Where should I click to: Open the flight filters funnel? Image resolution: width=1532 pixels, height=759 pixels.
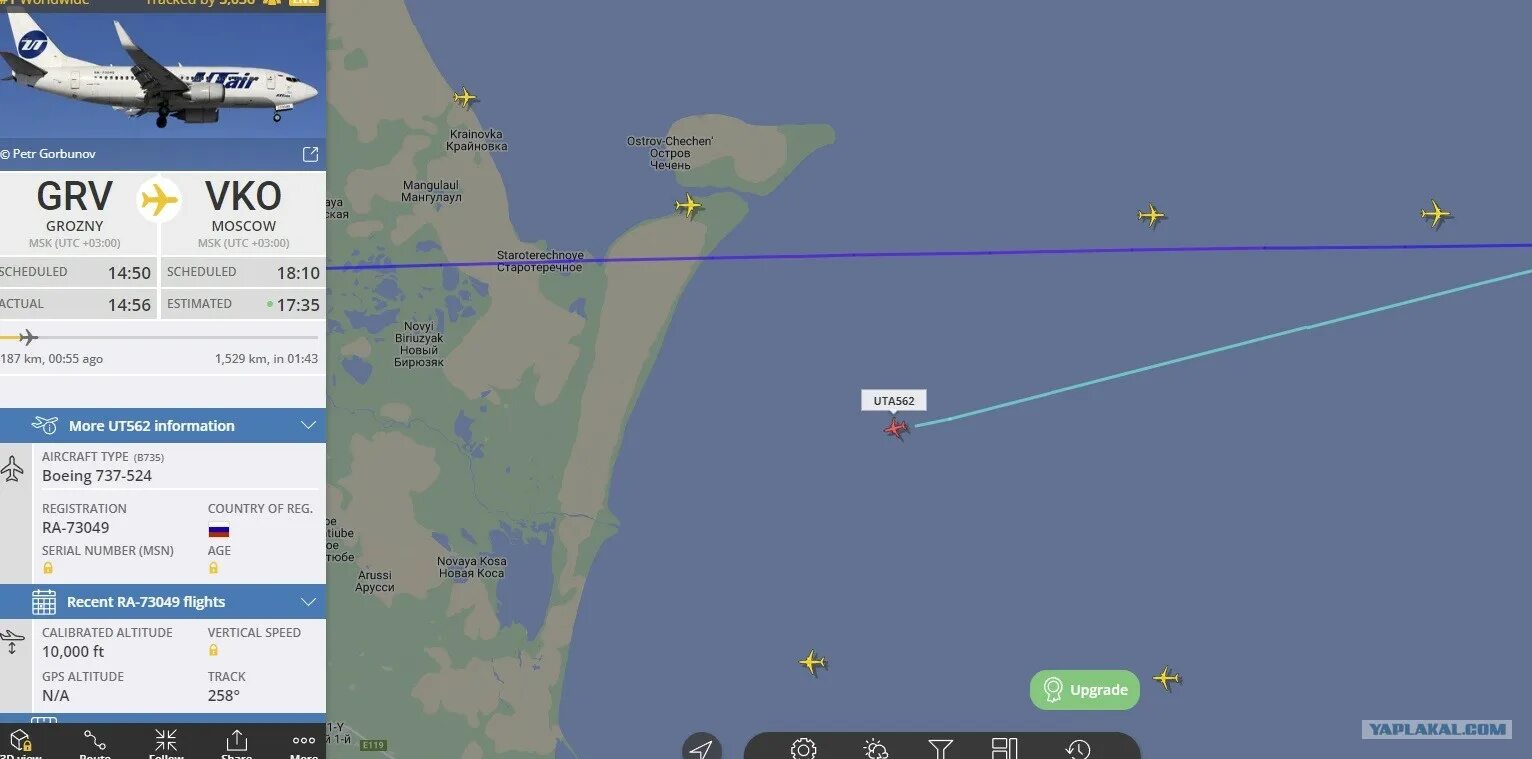pos(941,749)
